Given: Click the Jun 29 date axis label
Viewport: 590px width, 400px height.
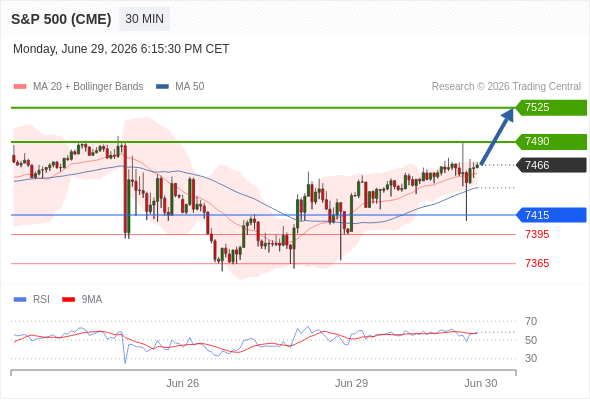Looking at the screenshot, I should coord(351,383).
